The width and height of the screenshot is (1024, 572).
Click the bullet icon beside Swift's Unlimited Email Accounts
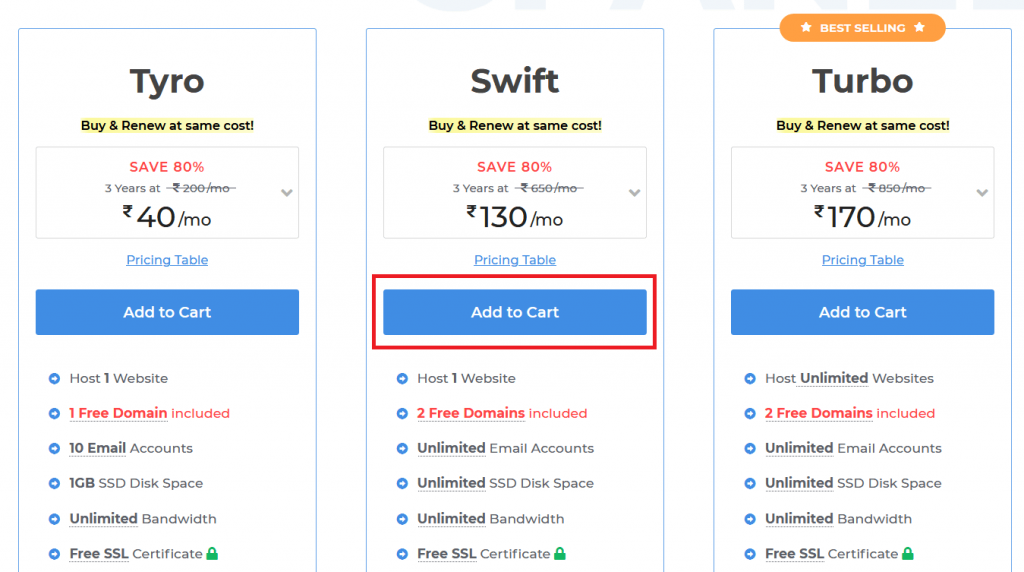(402, 449)
